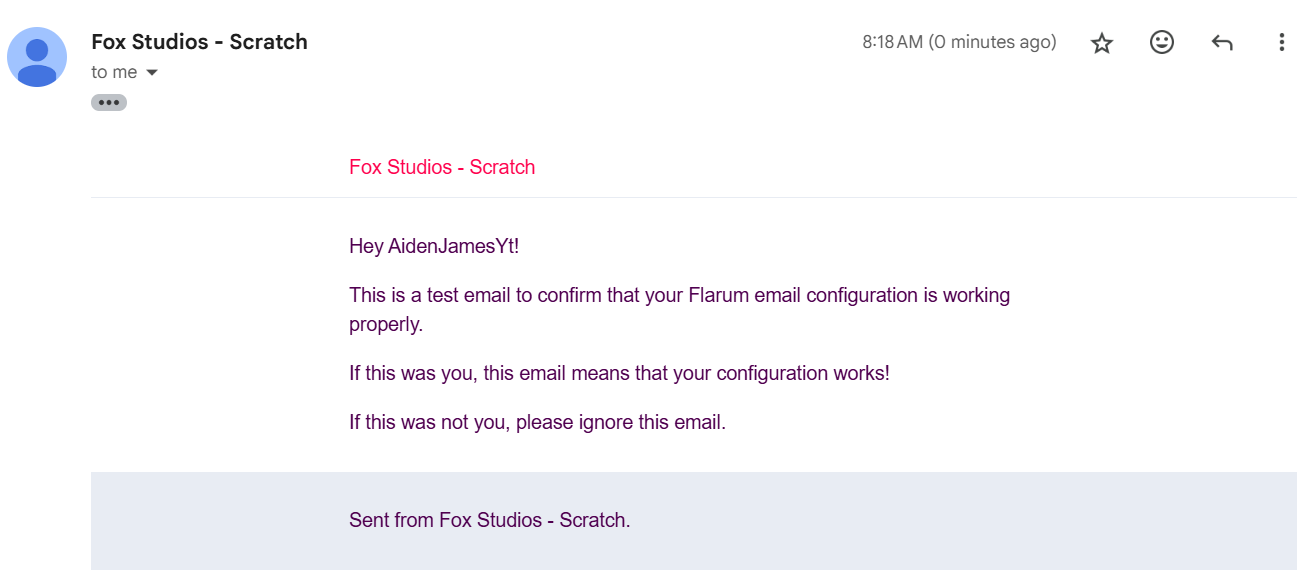1298x572 pixels.
Task: Click the Flarum email configuration paragraph
Action: point(680,310)
